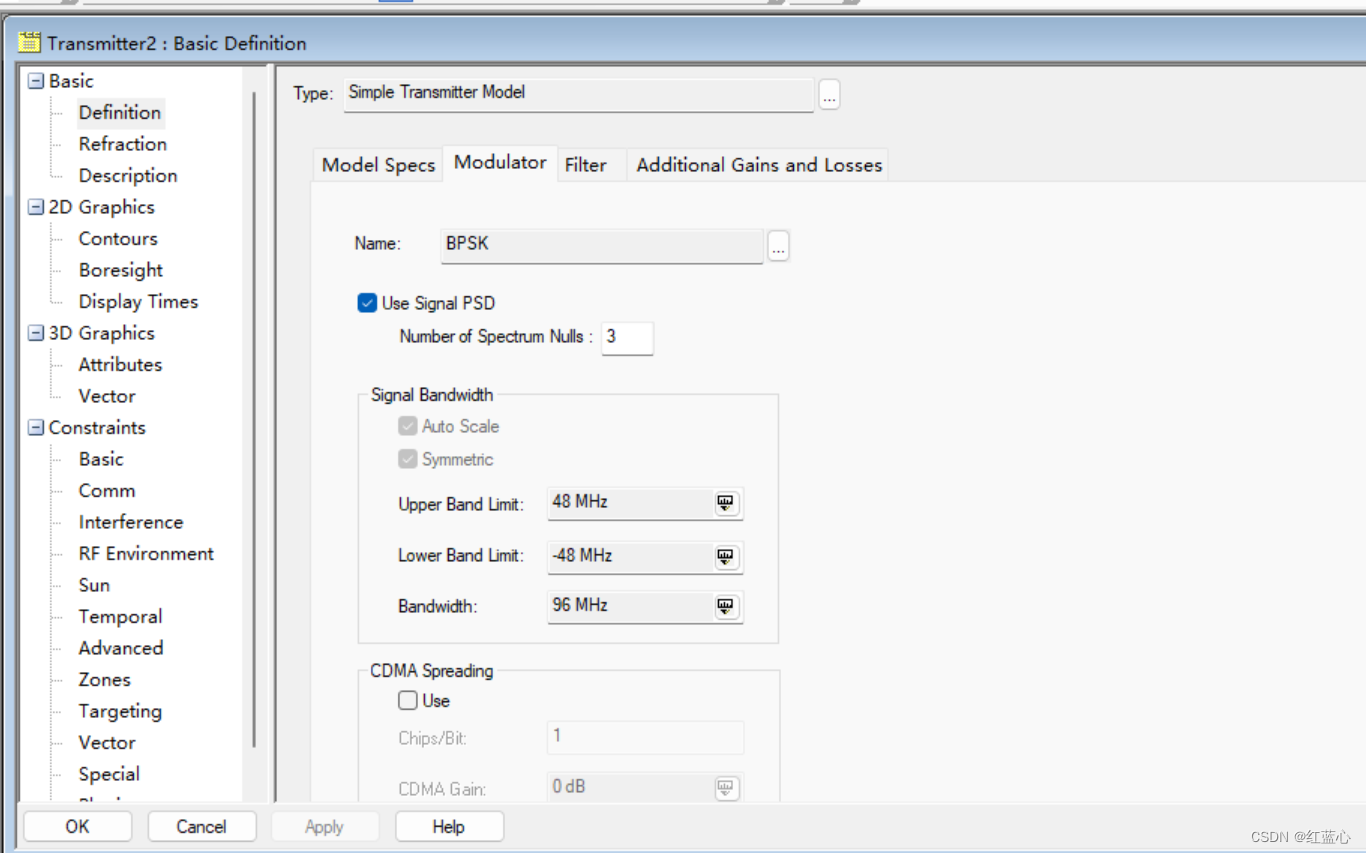
Task: Click the Upper Band Limit value field
Action: 630,503
